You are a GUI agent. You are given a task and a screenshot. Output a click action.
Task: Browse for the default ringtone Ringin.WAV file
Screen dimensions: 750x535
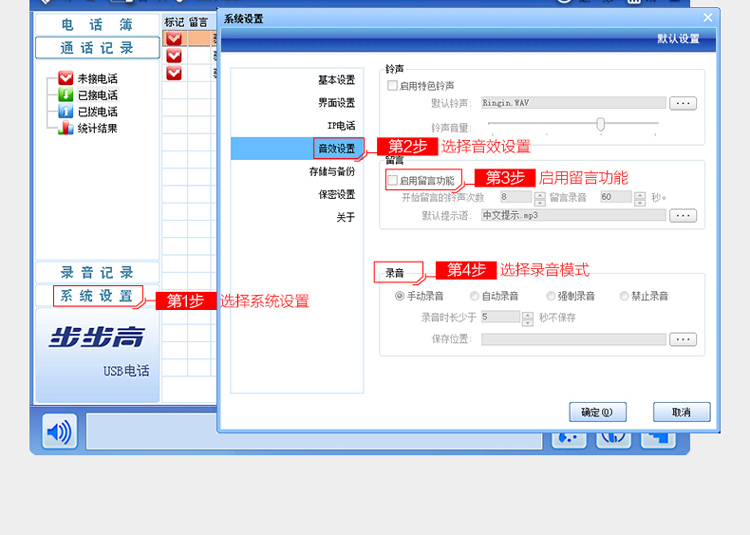[x=683, y=103]
